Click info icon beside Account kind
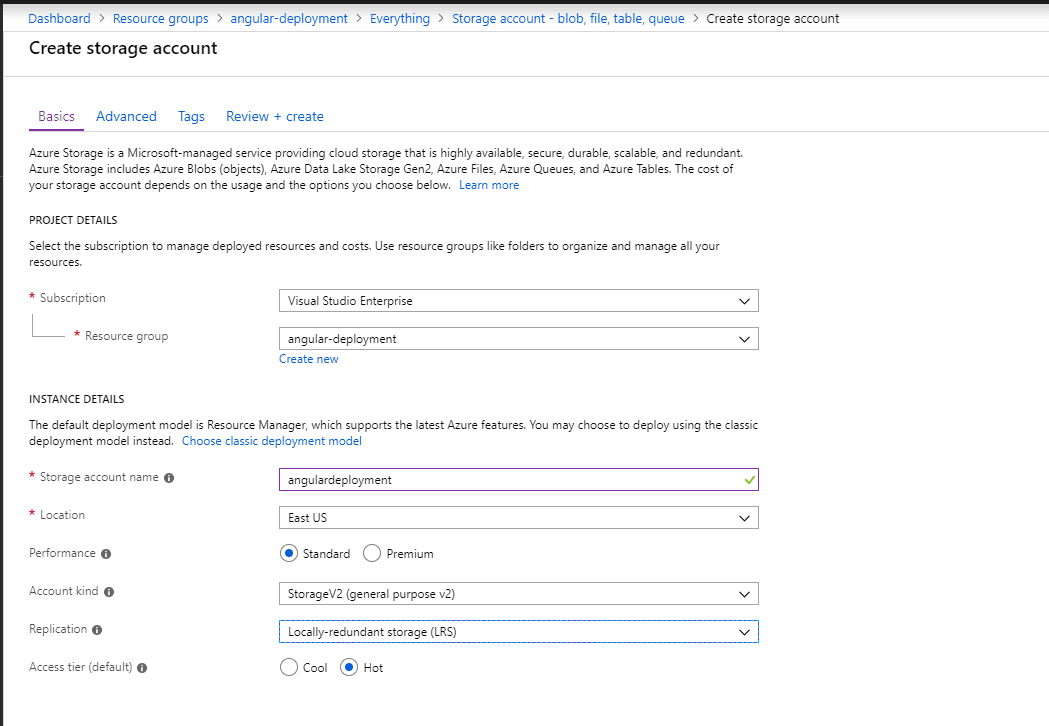Viewport: 1049px width, 726px height. [109, 592]
